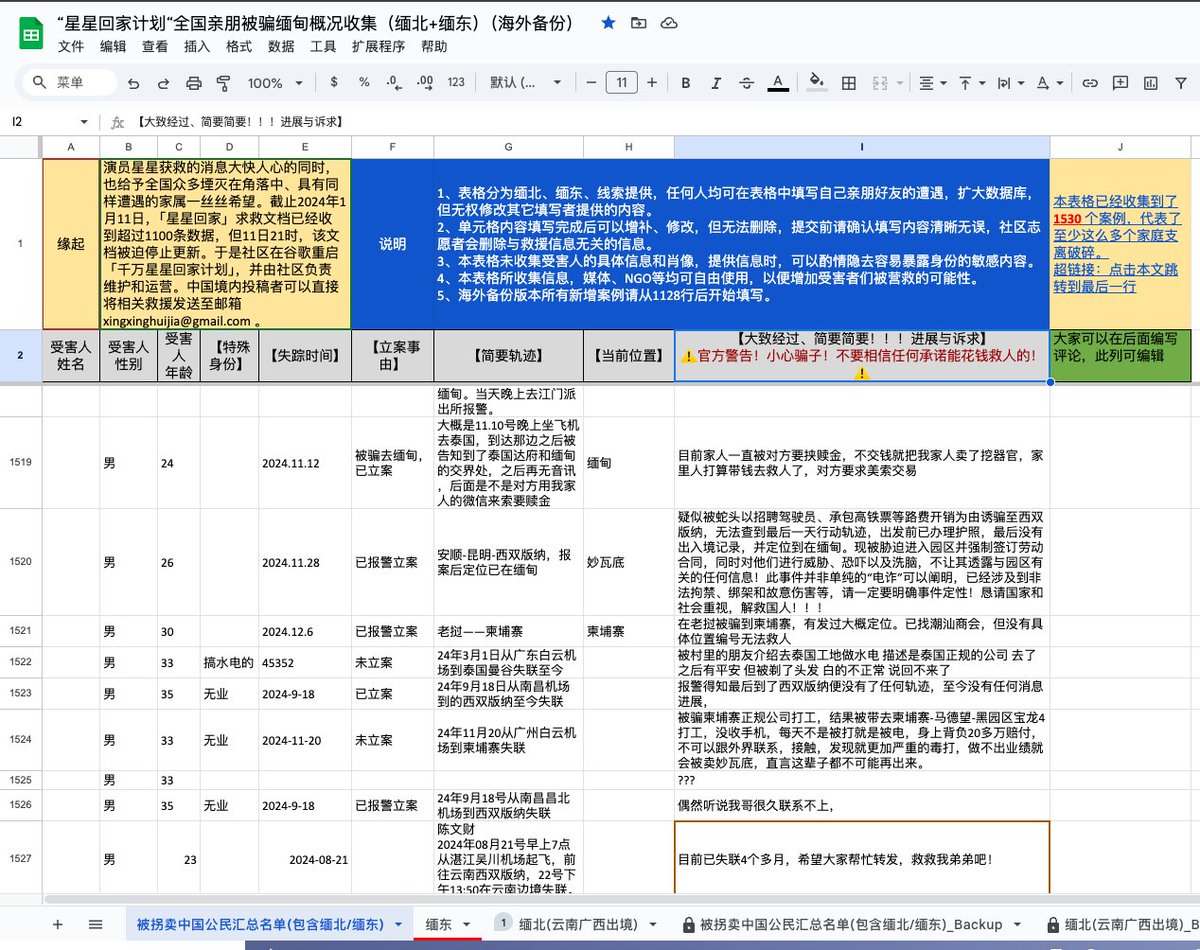Choose text color swatch
This screenshot has width=1200, height=950.
coord(778,83)
